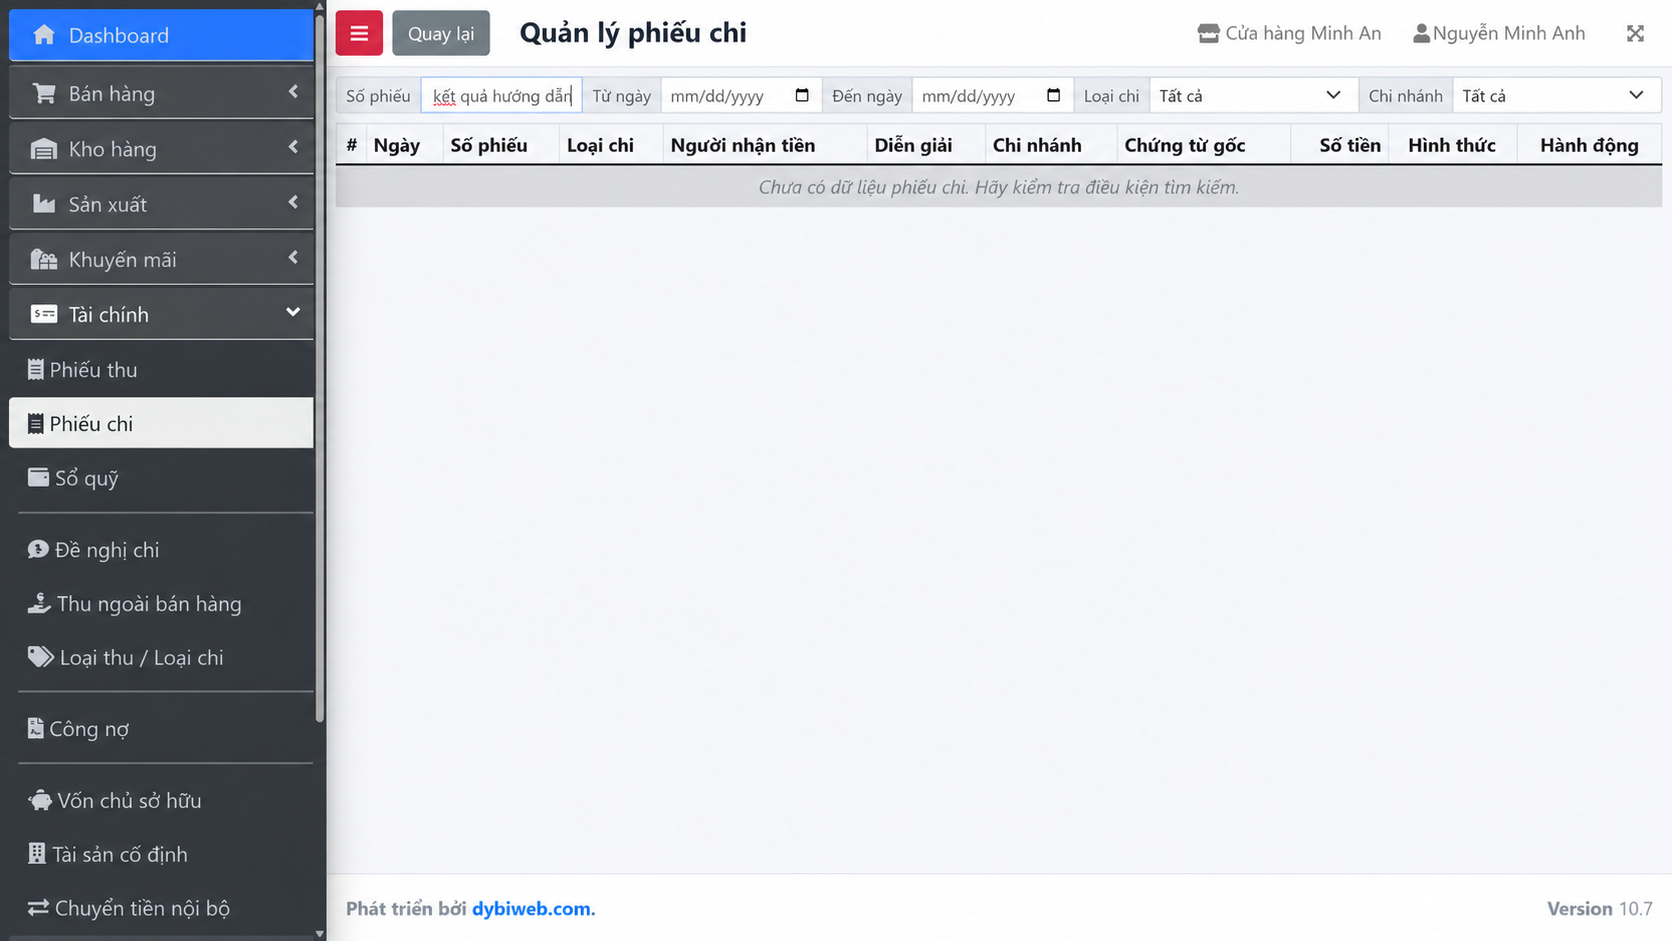Click the shopping cart icon for Bán hàng
The height and width of the screenshot is (941, 1672).
44,94
